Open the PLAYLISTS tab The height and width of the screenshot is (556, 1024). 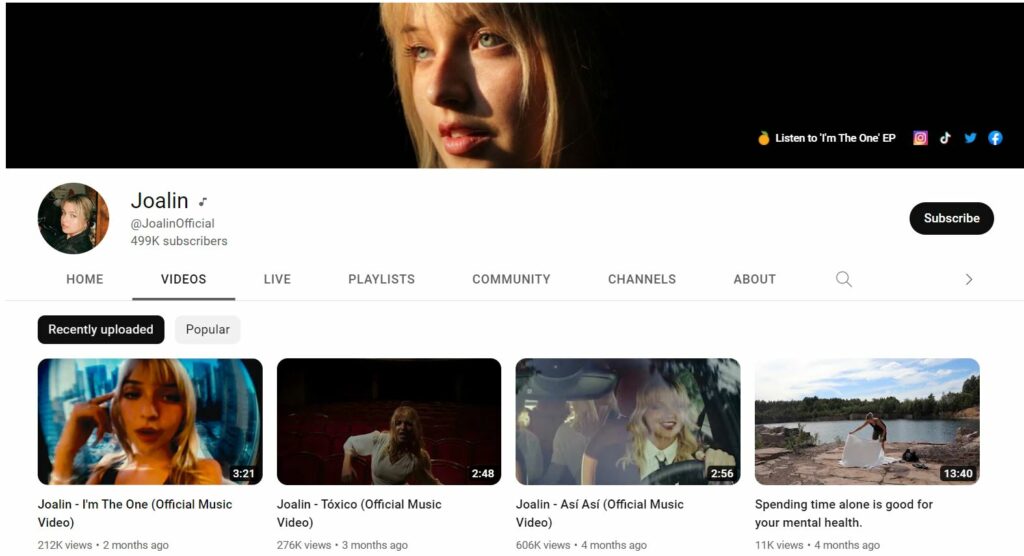(381, 279)
